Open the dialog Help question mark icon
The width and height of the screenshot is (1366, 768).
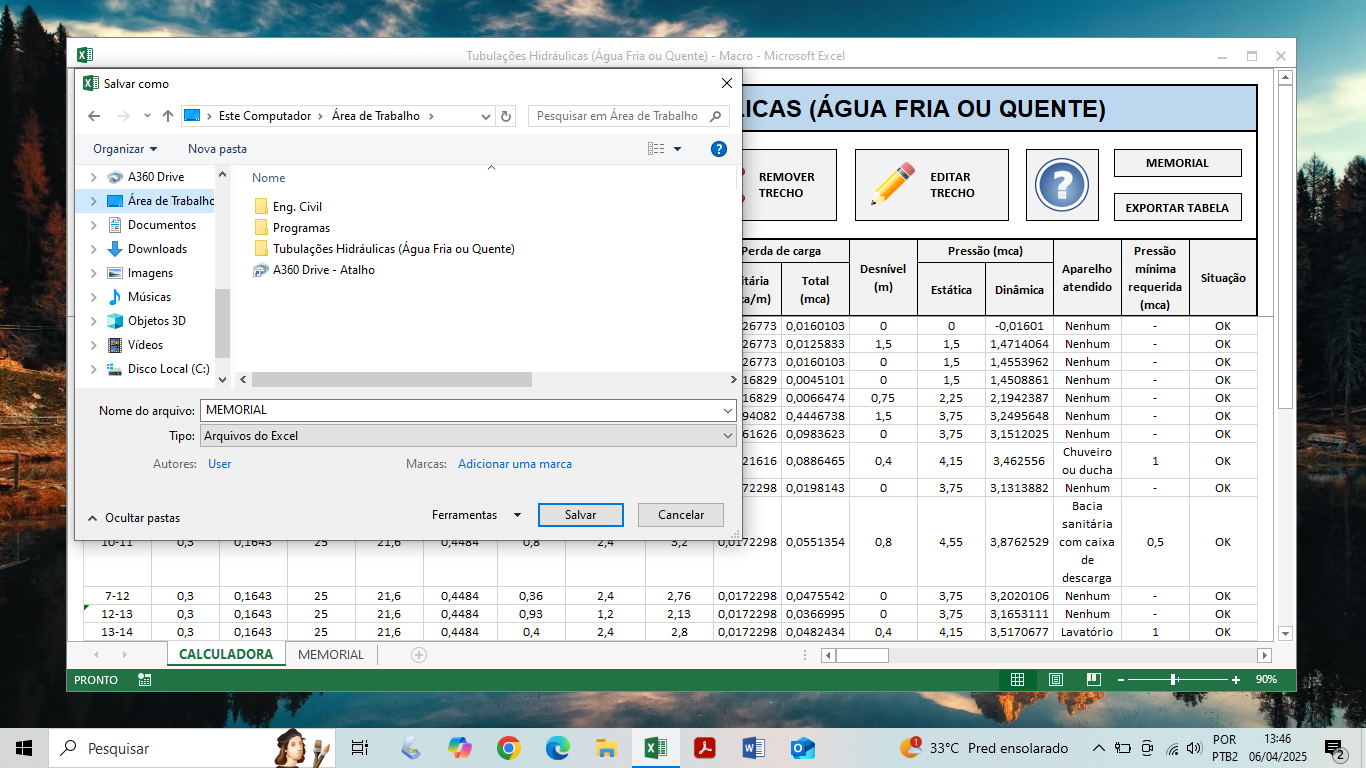[x=718, y=149]
